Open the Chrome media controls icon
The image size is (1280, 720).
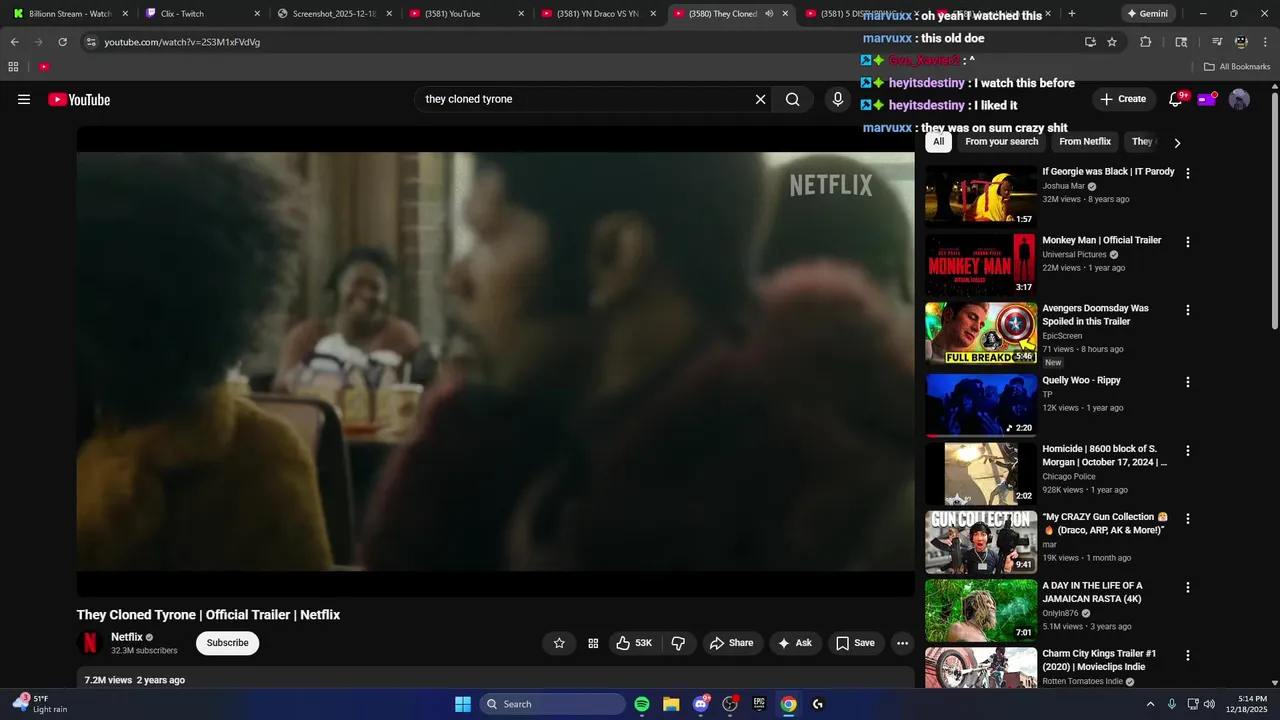pyautogui.click(x=1217, y=42)
